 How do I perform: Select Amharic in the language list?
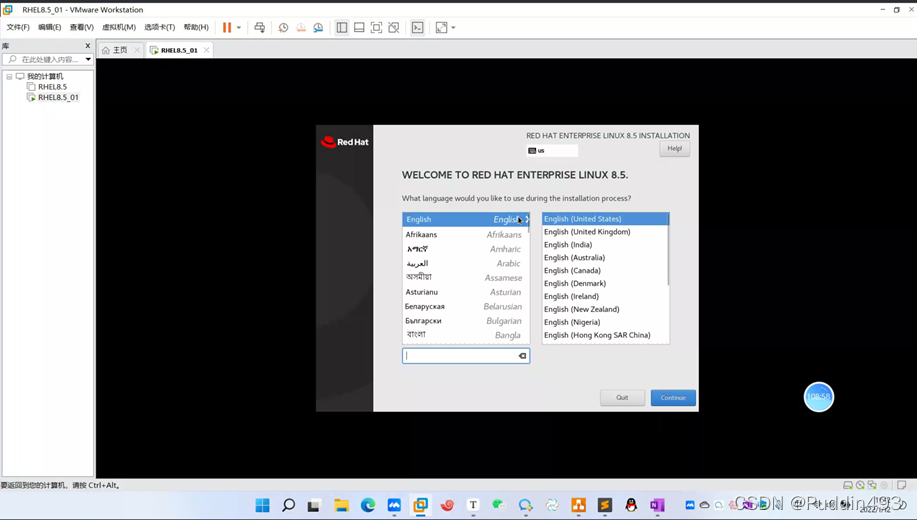(x=465, y=249)
